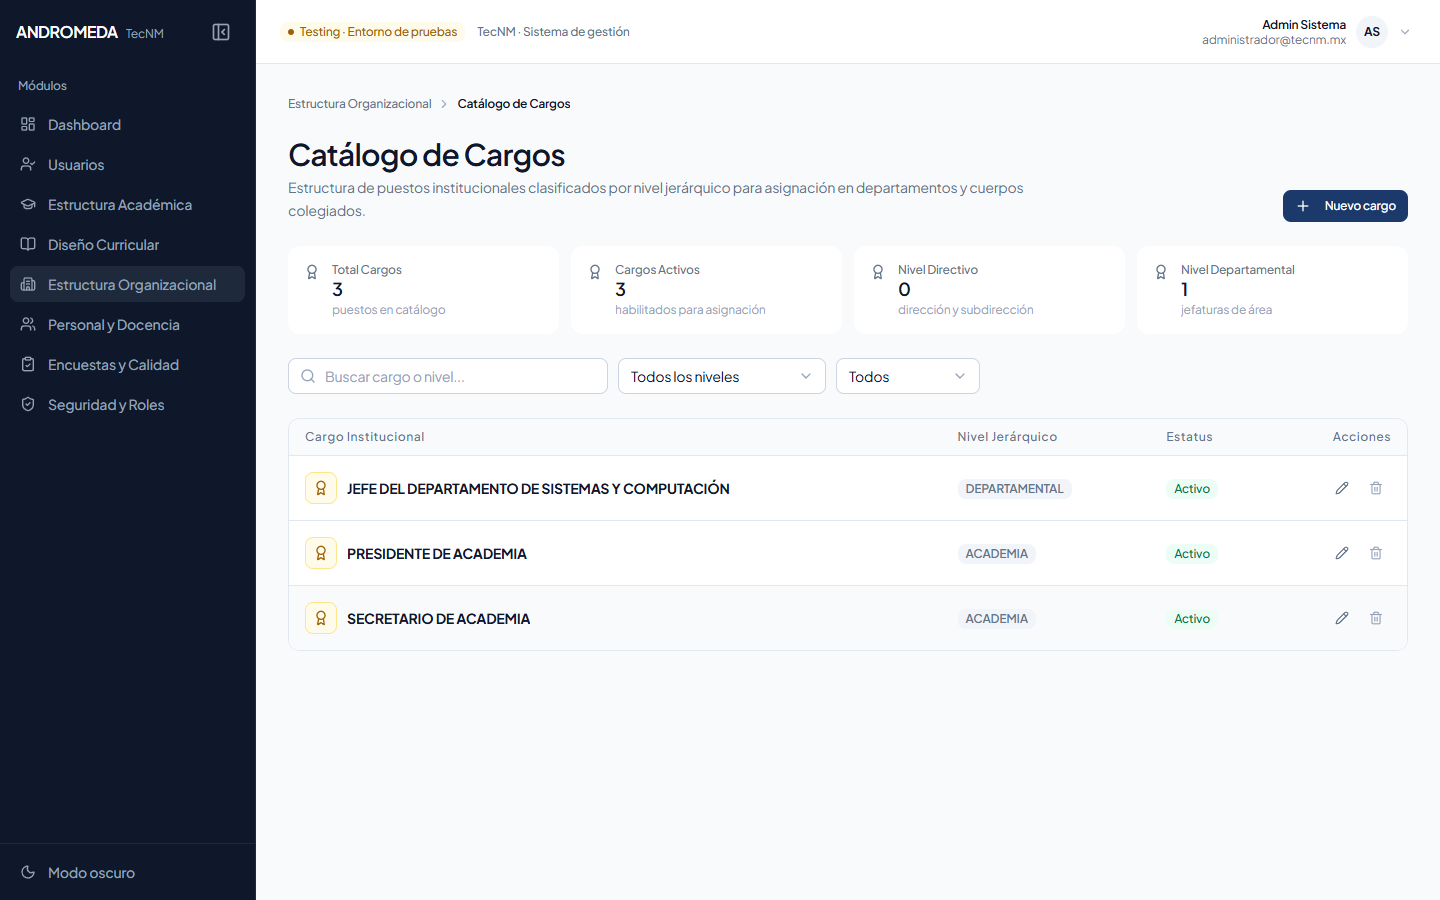1440x900 pixels.
Task: Open the Todos los niveles dropdown
Action: [x=722, y=376]
